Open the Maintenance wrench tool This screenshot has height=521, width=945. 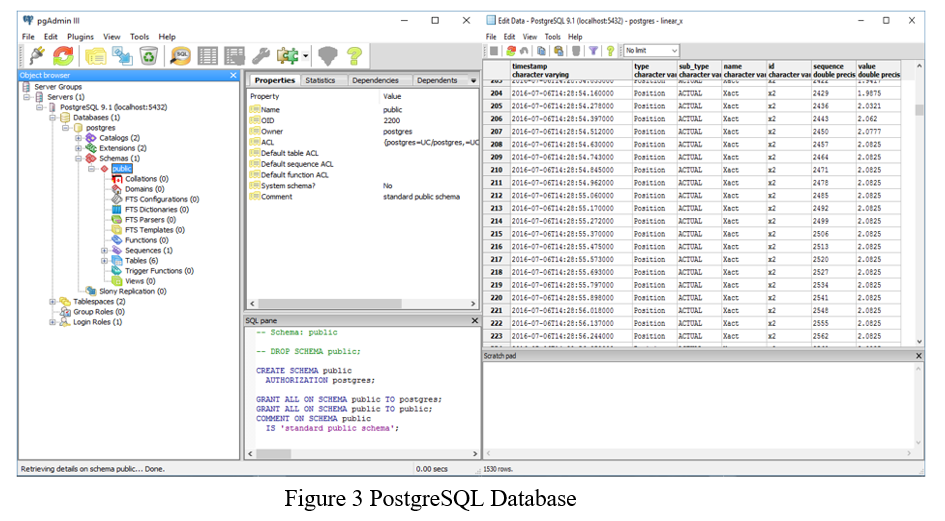(x=261, y=56)
